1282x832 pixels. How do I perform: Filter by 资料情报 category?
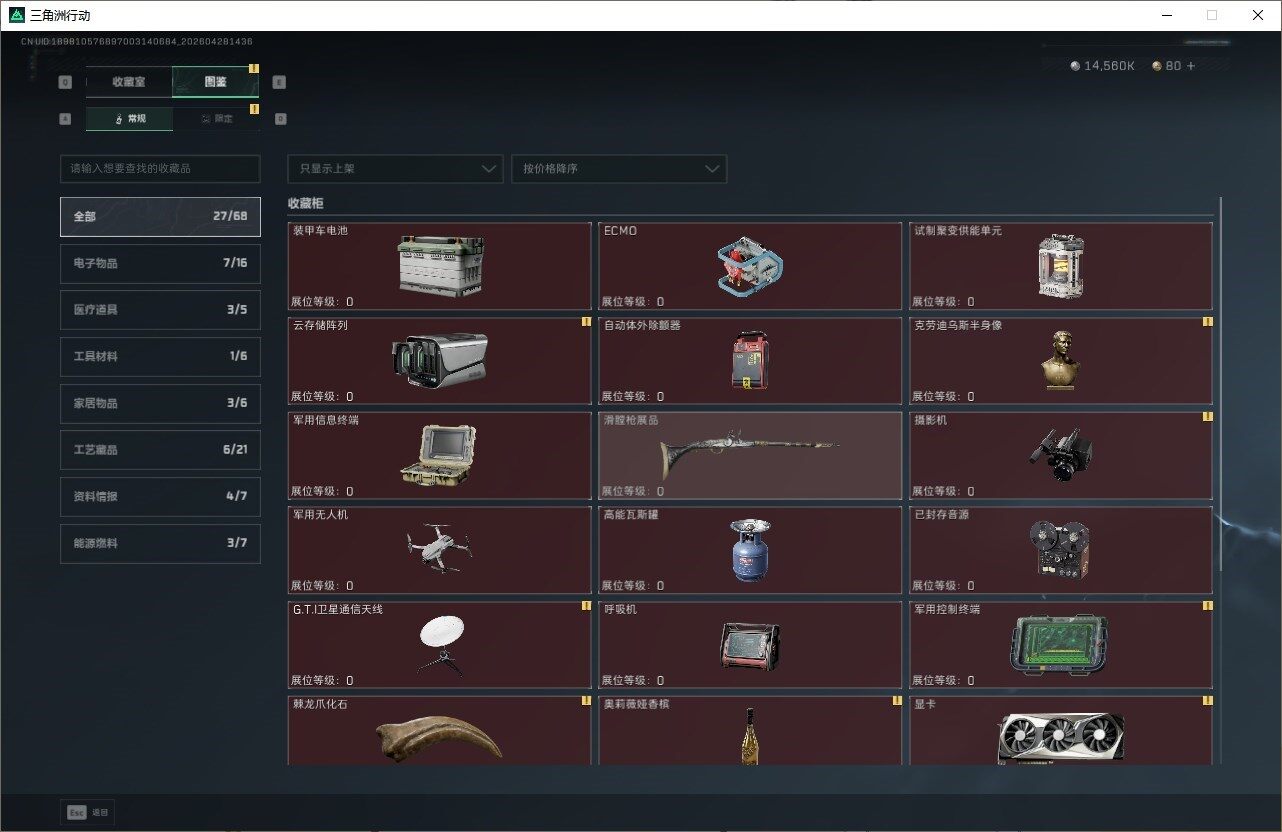(160, 497)
